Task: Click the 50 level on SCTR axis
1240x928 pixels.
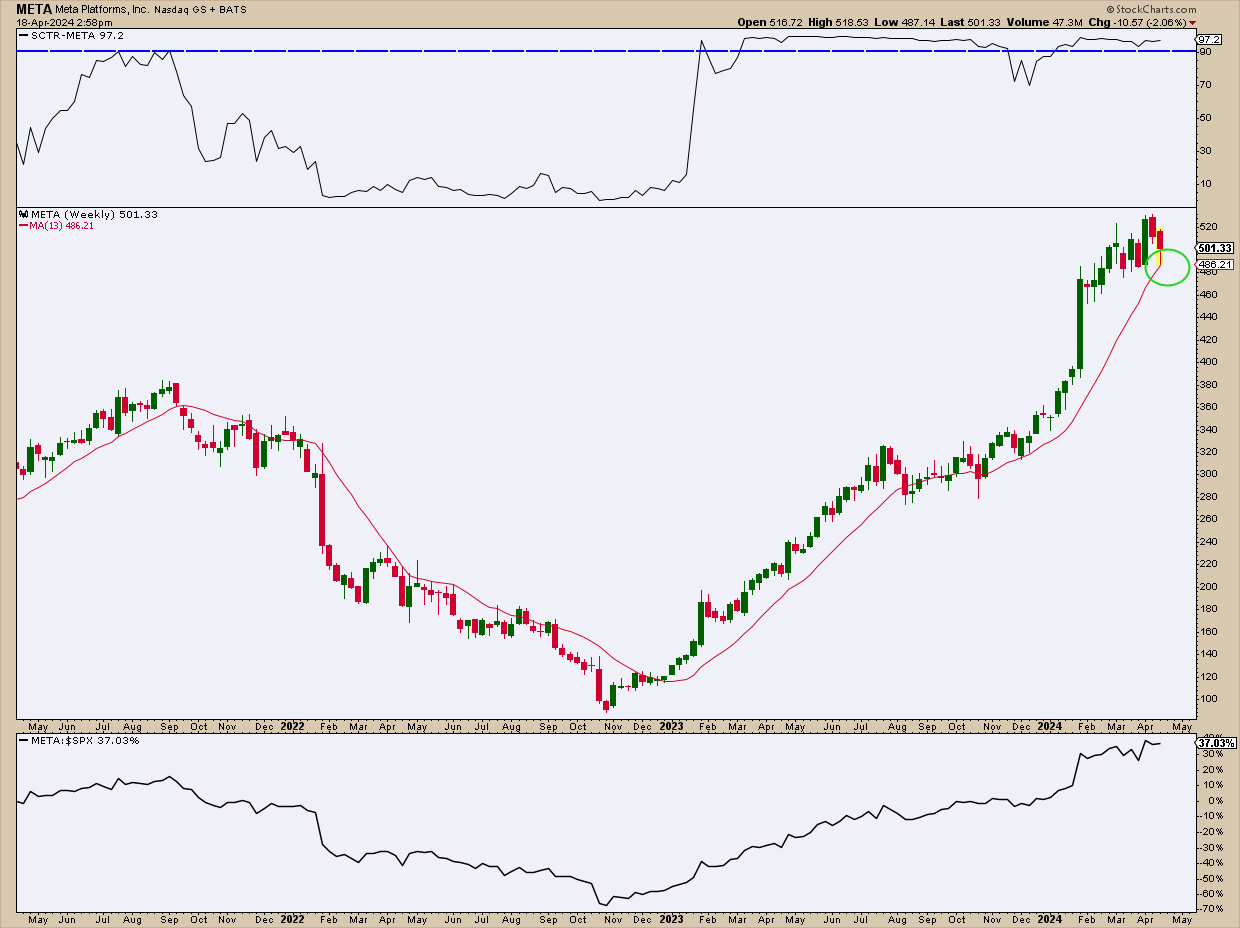Action: 1205,118
